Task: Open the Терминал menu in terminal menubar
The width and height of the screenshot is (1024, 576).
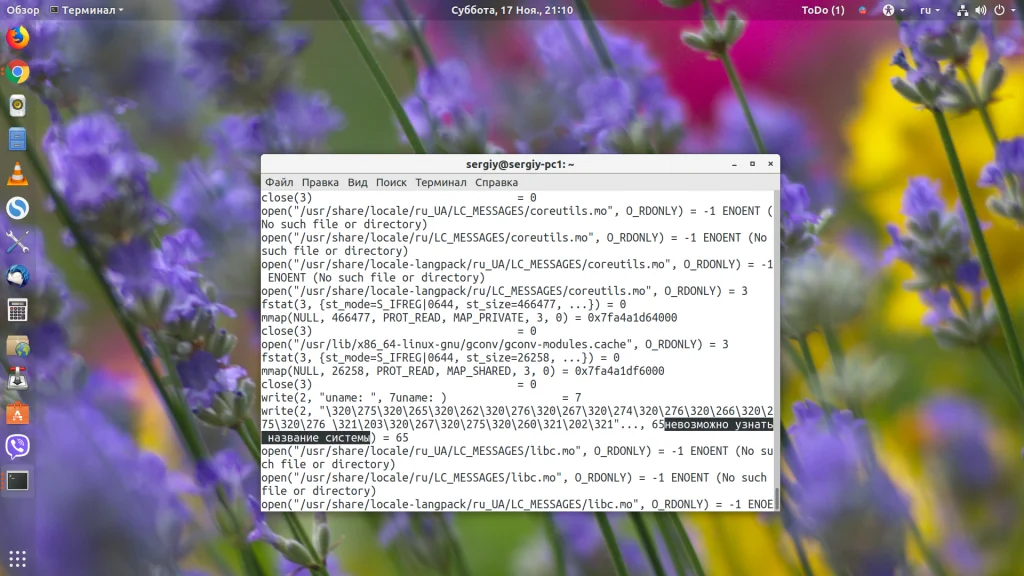Action: click(441, 182)
